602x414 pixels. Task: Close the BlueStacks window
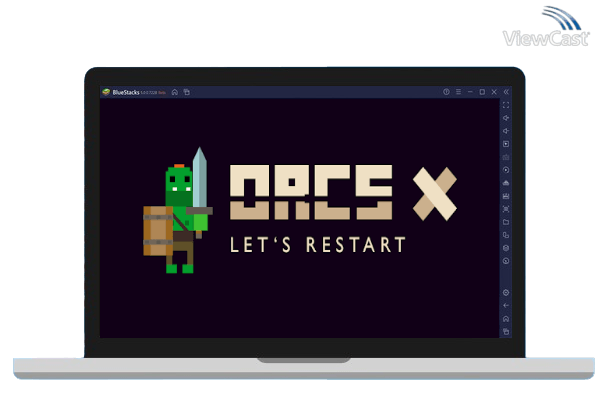(494, 92)
